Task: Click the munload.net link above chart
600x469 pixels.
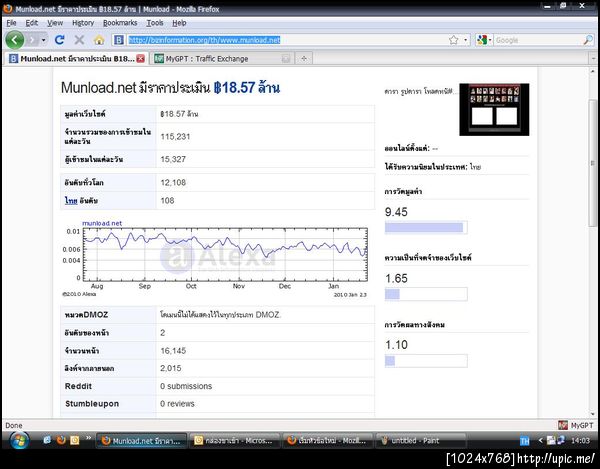Action: (102, 223)
